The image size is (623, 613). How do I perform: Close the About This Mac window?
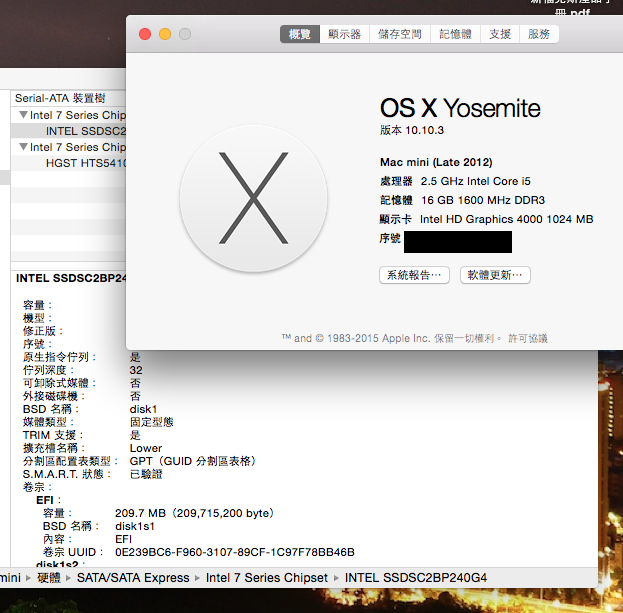click(x=145, y=34)
